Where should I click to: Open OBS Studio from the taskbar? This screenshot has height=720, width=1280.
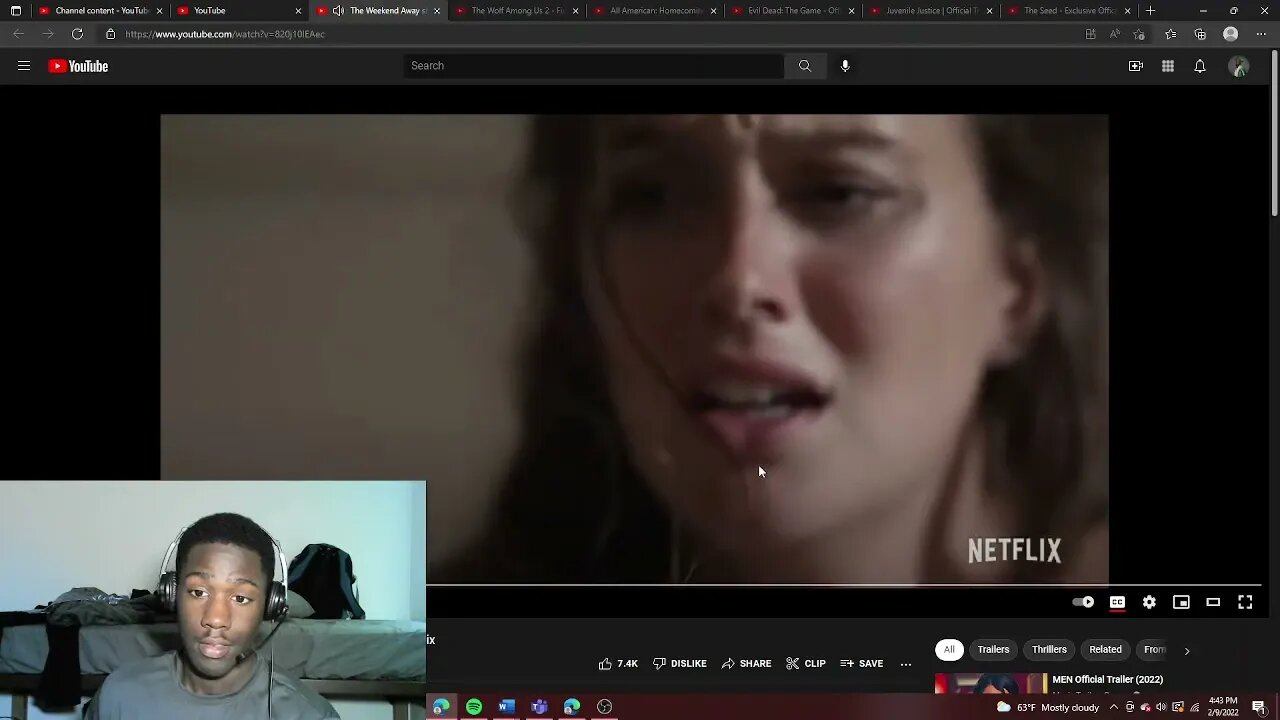pos(604,707)
